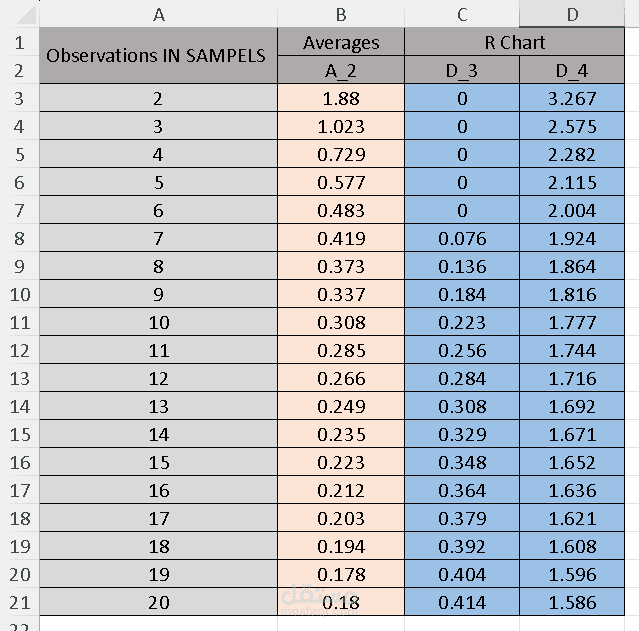Click the cell with value 3.267
The image size is (639, 631).
pyautogui.click(x=572, y=98)
